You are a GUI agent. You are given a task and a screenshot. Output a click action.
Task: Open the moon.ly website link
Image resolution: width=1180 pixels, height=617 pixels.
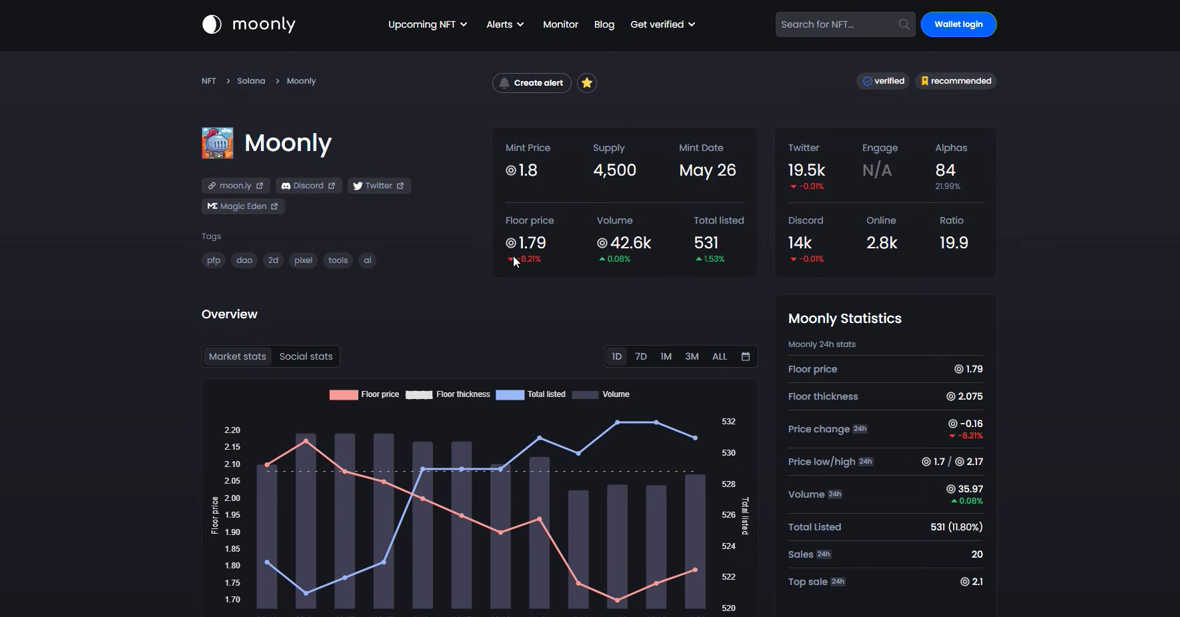click(x=236, y=186)
